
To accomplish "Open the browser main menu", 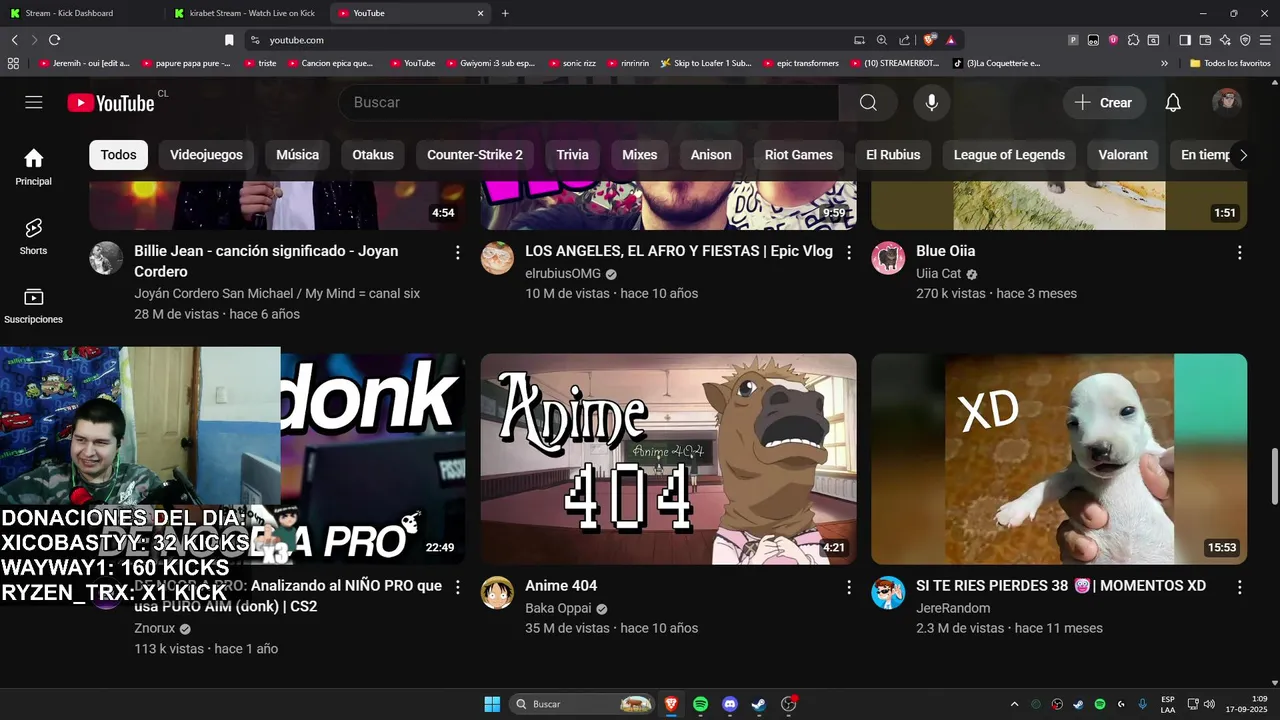I will click(x=1265, y=40).
